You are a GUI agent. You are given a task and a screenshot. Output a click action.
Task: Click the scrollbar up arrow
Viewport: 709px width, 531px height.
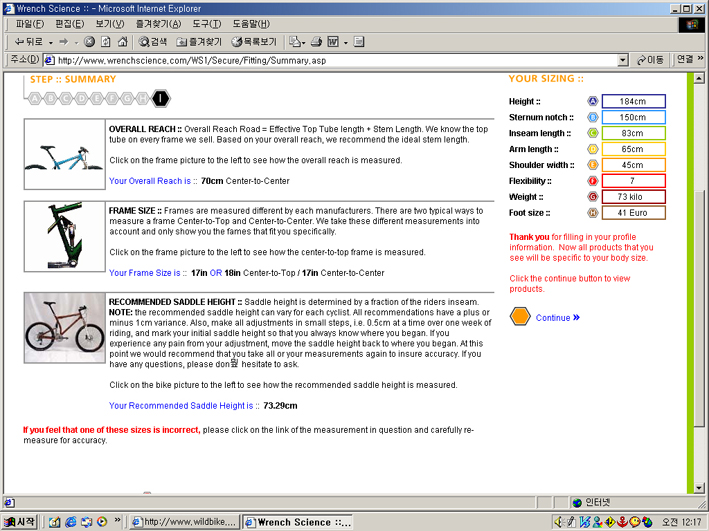coord(699,78)
